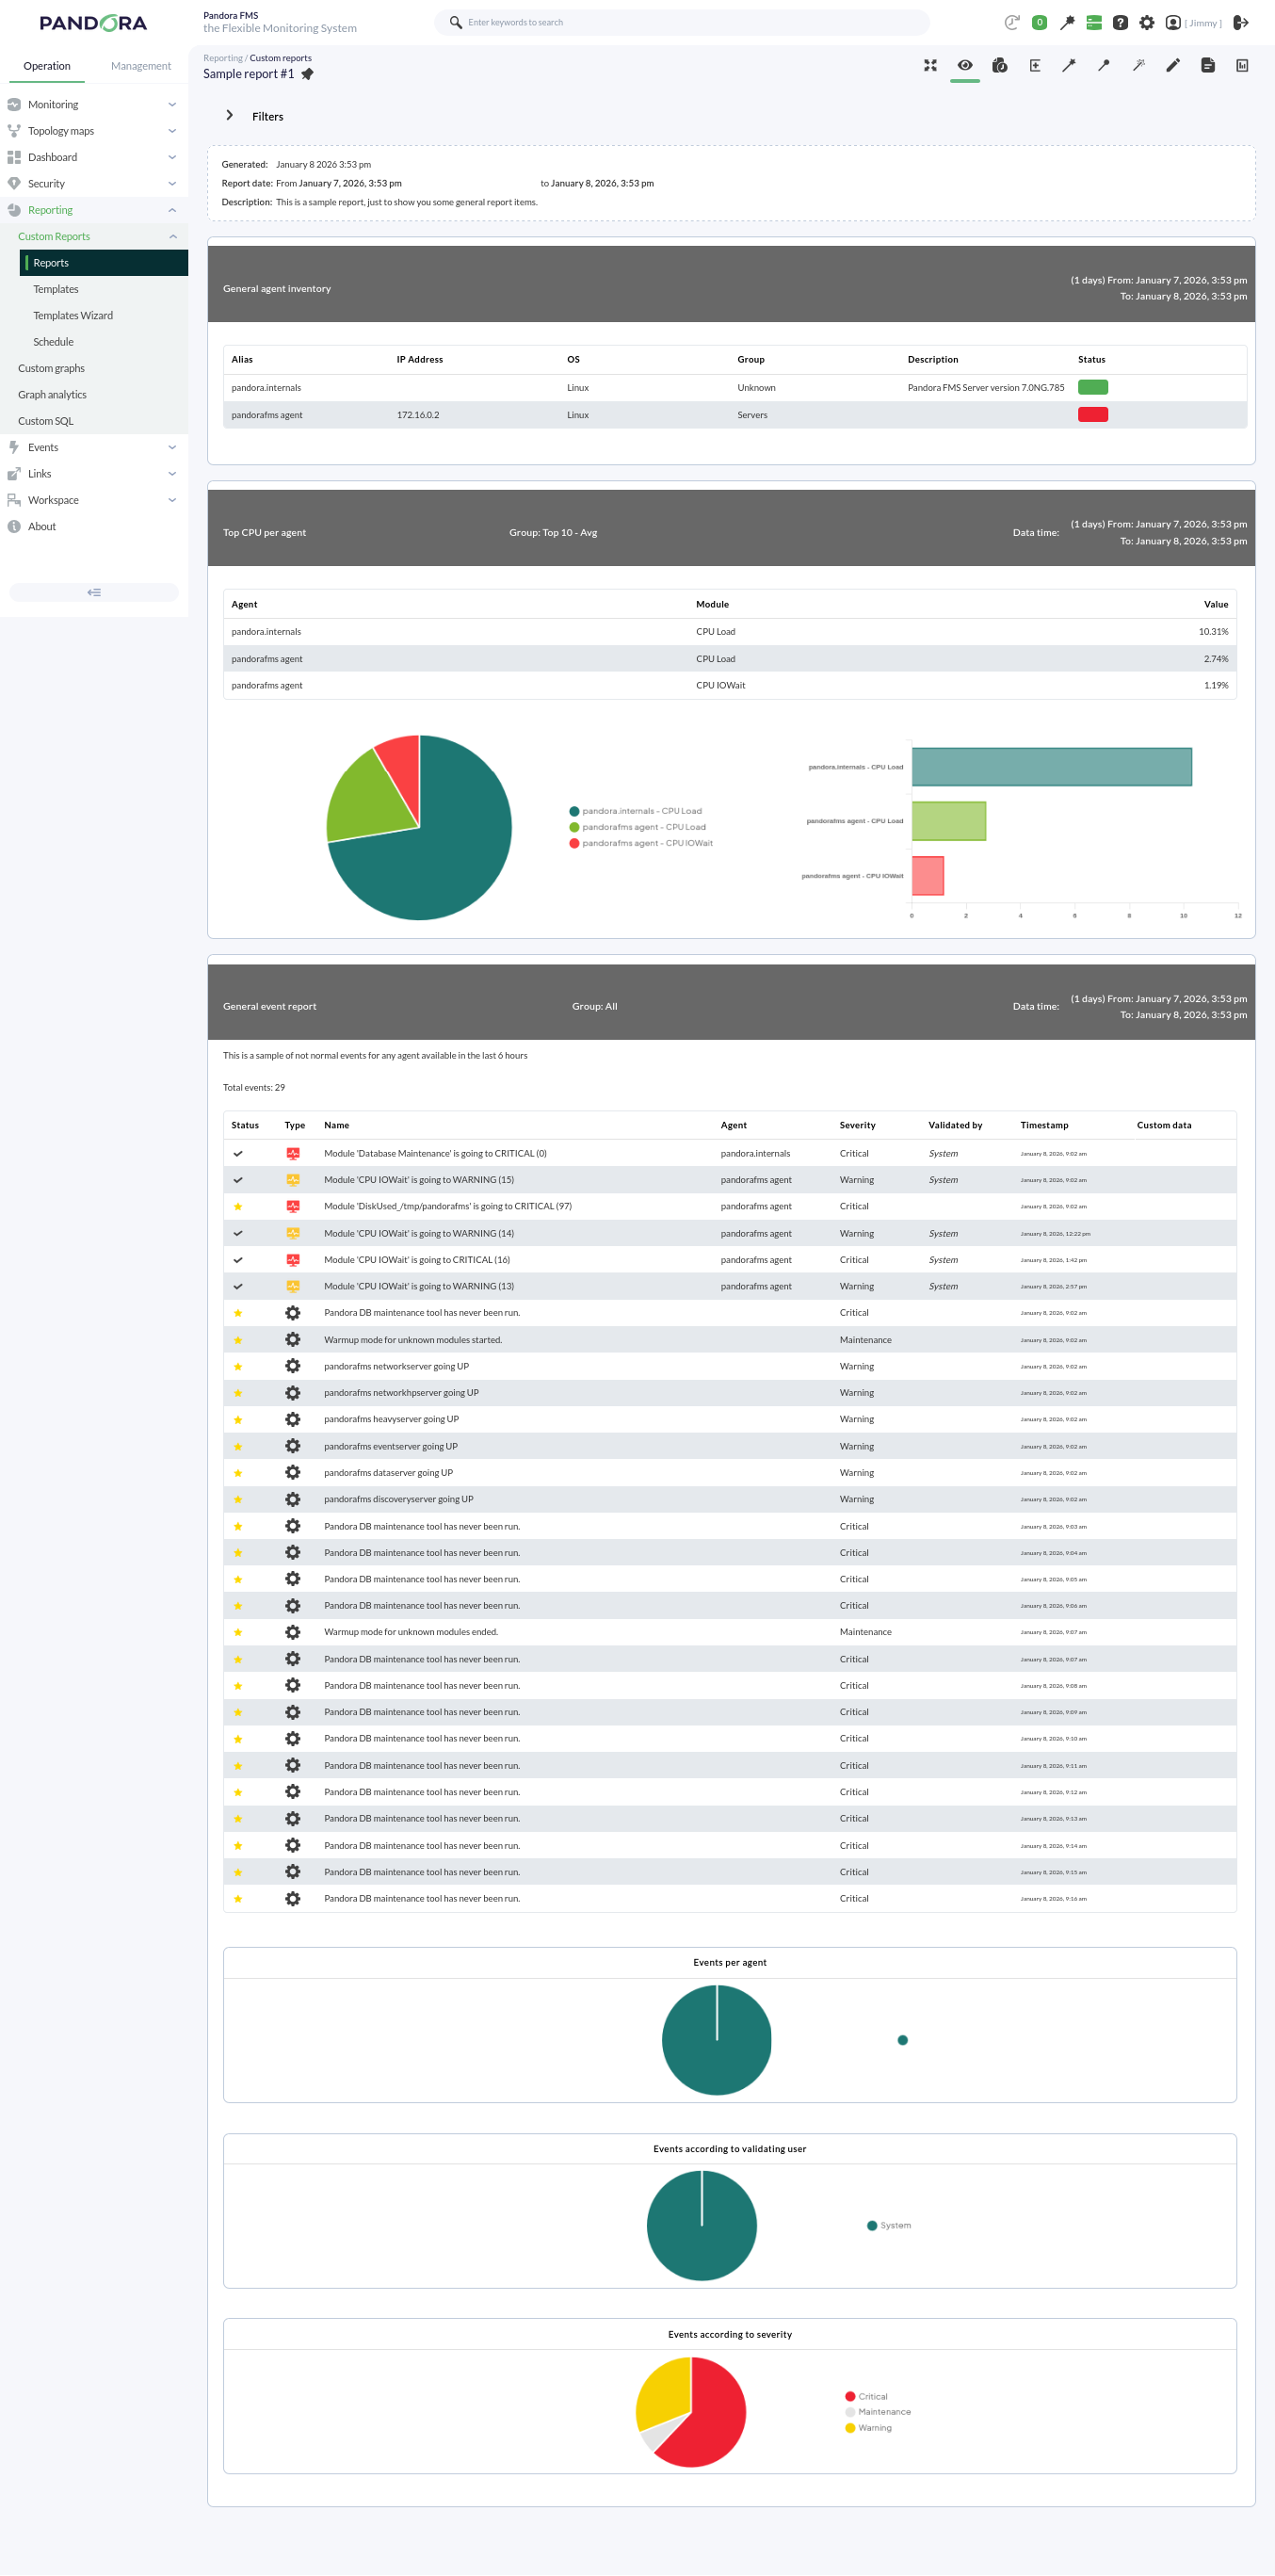This screenshot has width=1275, height=2576.
Task: Open the help question mark icon
Action: [1120, 22]
